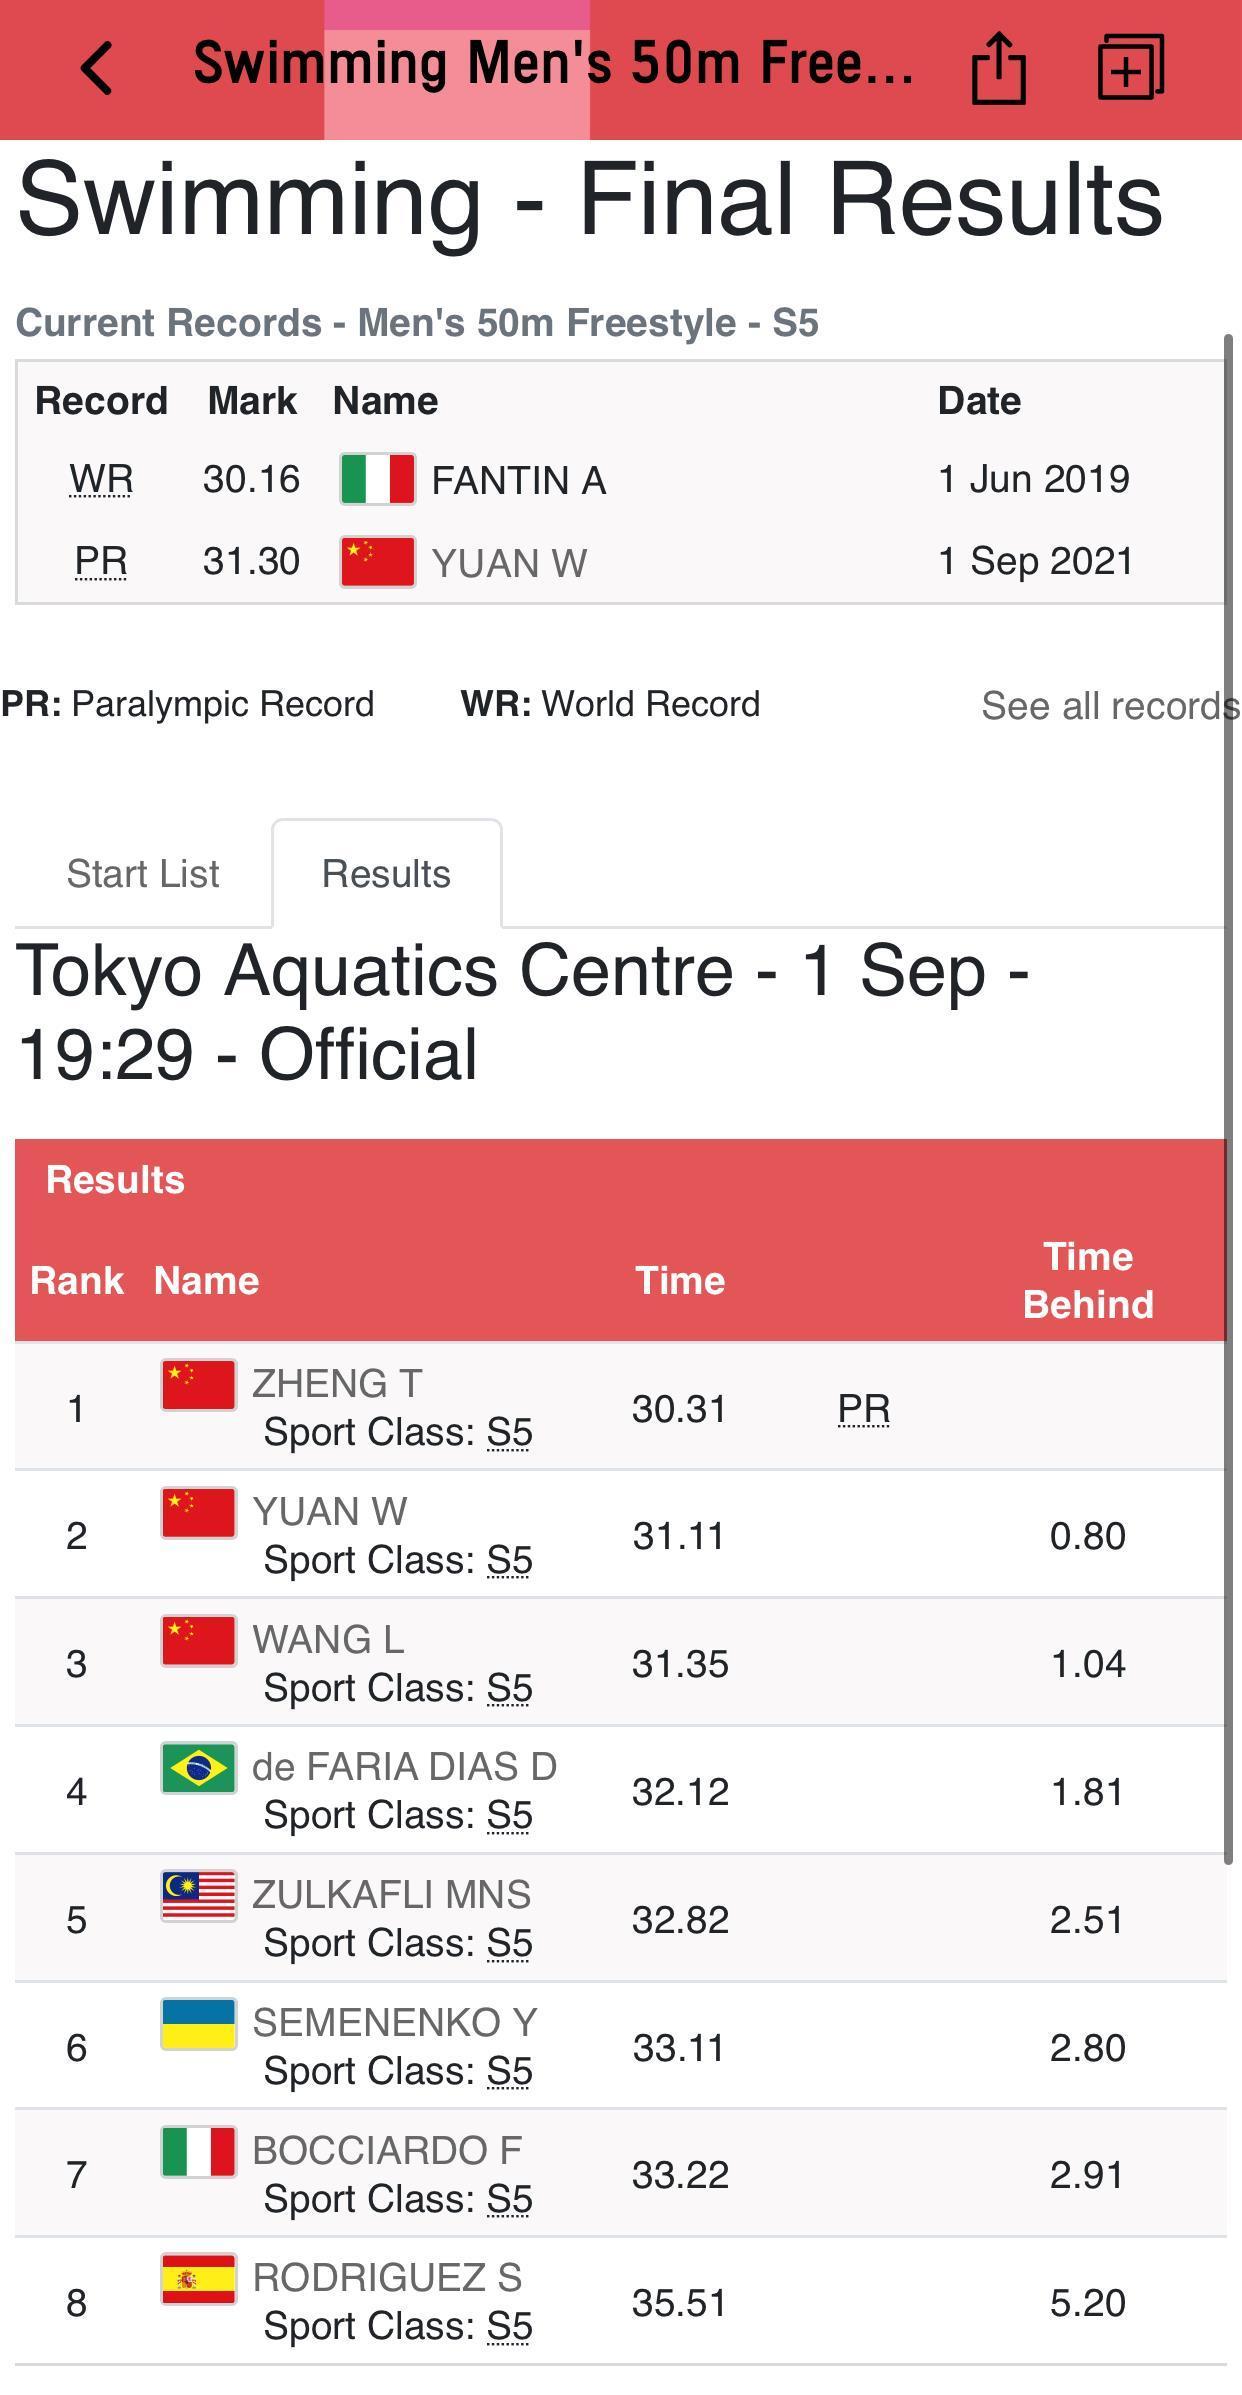Click Ukraine flag beside SEMENENKO Y
Screen dimensions: 1242x2395
point(199,2024)
